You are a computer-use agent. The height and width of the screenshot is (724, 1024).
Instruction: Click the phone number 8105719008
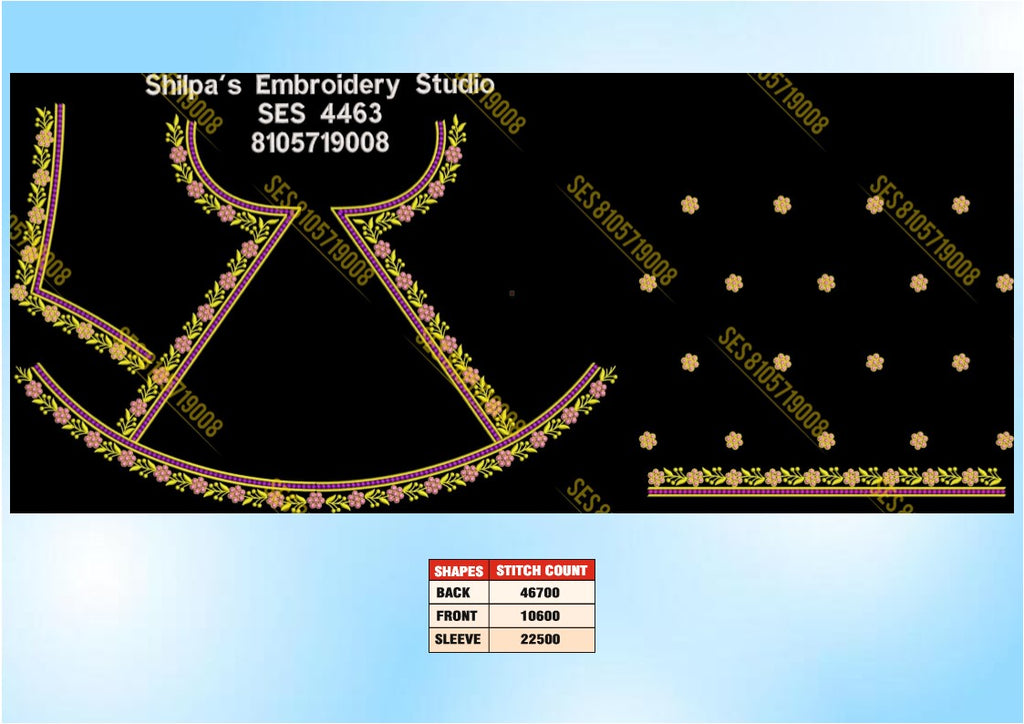tap(319, 142)
